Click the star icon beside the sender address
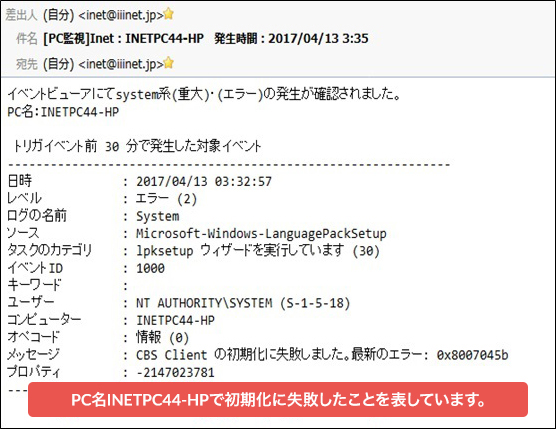Image resolution: width=556 pixels, height=429 pixels. pyautogui.click(x=169, y=14)
